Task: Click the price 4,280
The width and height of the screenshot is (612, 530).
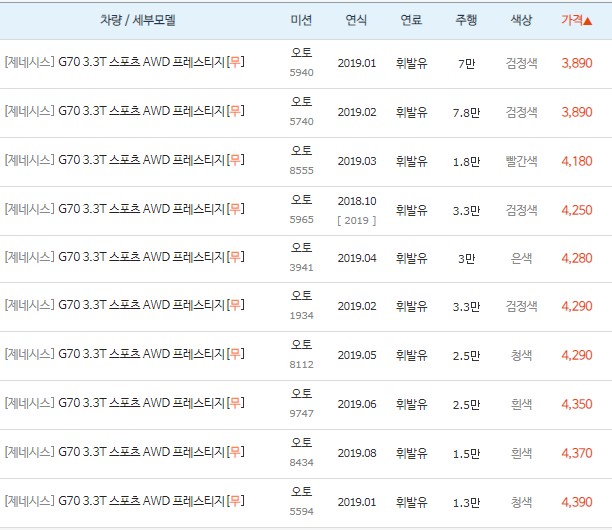Action: pos(576,258)
